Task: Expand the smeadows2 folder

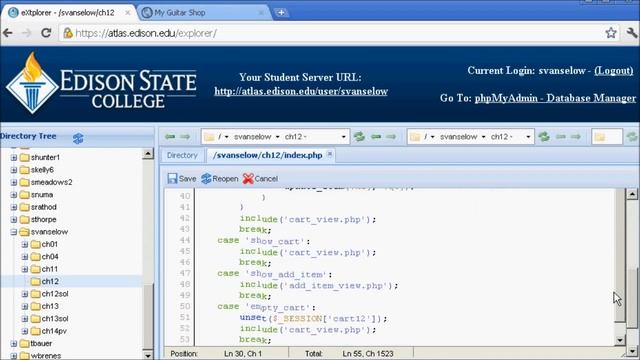Action: tap(14, 182)
